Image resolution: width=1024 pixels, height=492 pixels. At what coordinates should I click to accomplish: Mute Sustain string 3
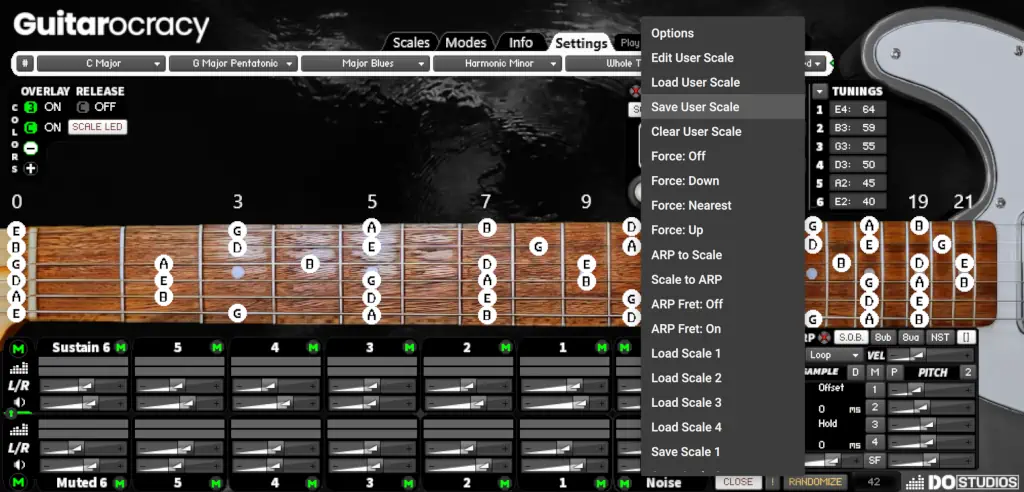pyautogui.click(x=409, y=348)
